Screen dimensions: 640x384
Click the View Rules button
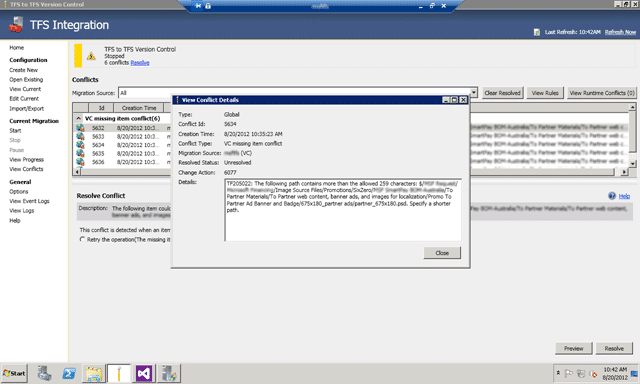(x=545, y=93)
